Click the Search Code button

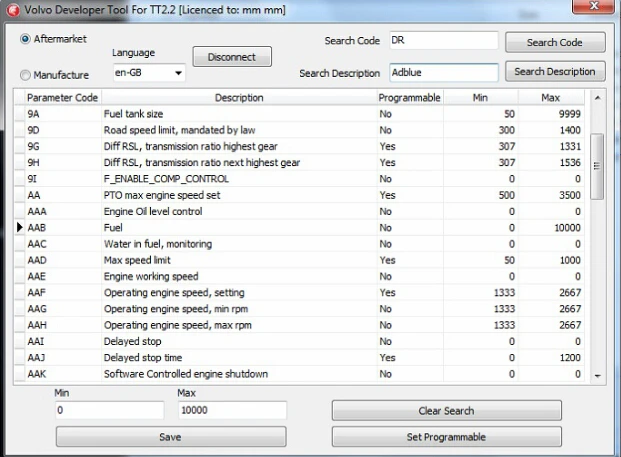pos(555,42)
